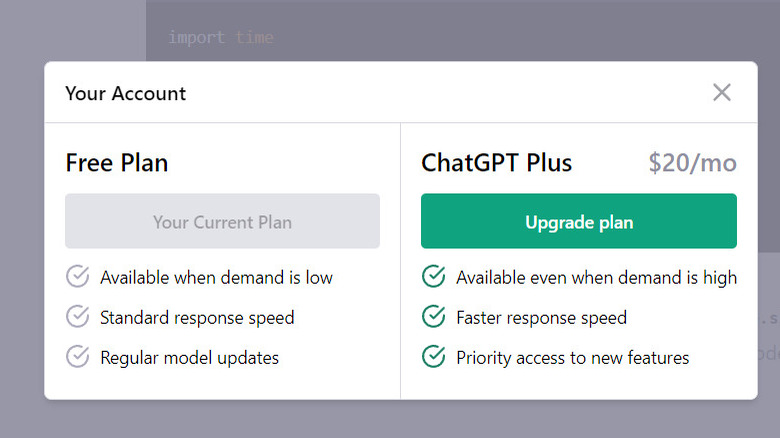Click the Regular model updates text

189,357
